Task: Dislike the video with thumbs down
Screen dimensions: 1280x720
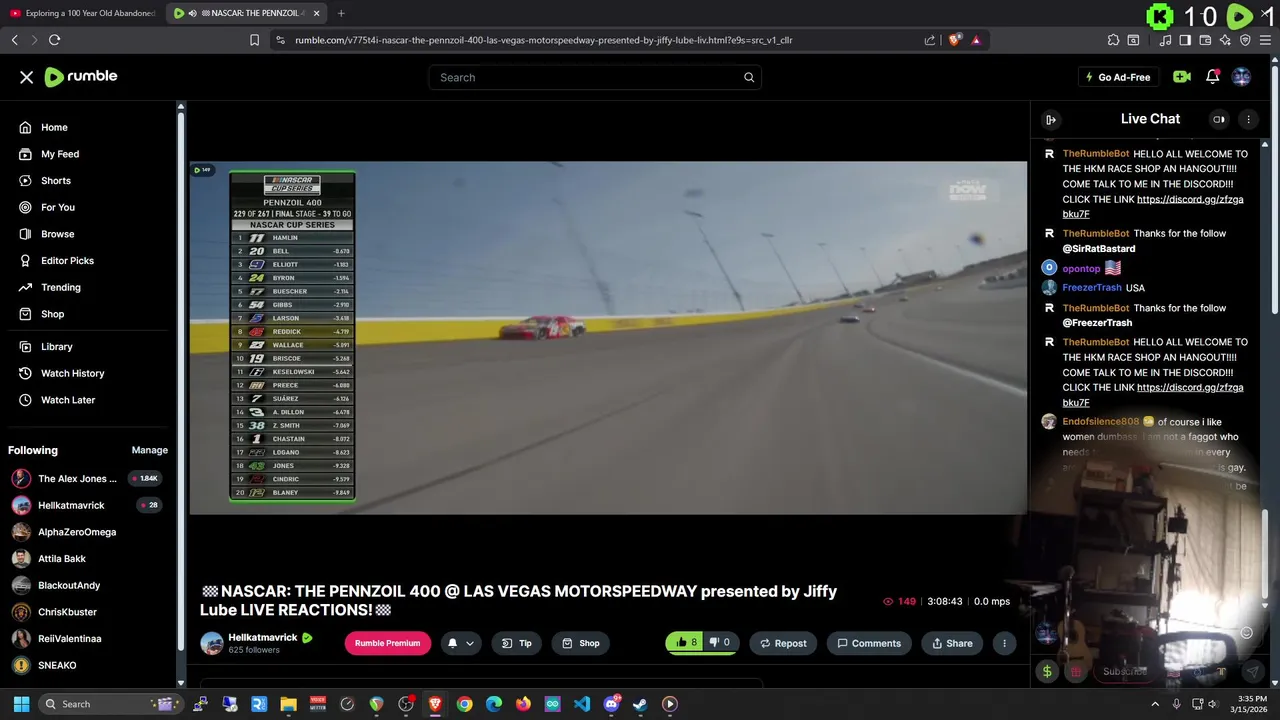Action: [720, 643]
